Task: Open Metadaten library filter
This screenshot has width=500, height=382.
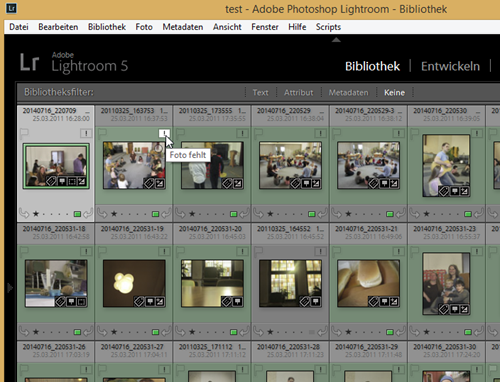Action: [348, 92]
